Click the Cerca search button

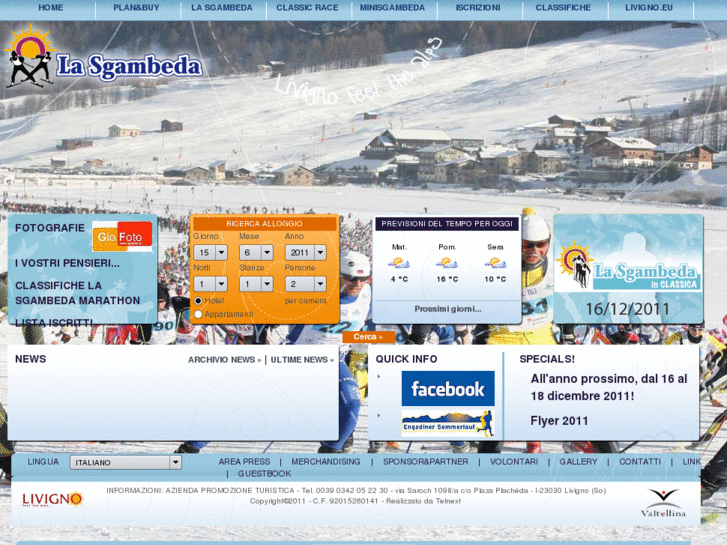[x=368, y=337]
